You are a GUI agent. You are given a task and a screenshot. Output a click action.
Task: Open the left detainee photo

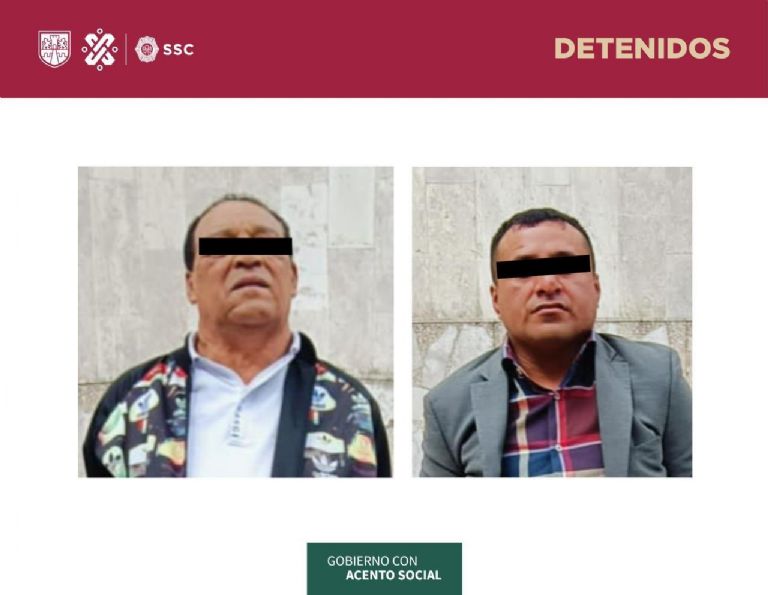point(236,322)
